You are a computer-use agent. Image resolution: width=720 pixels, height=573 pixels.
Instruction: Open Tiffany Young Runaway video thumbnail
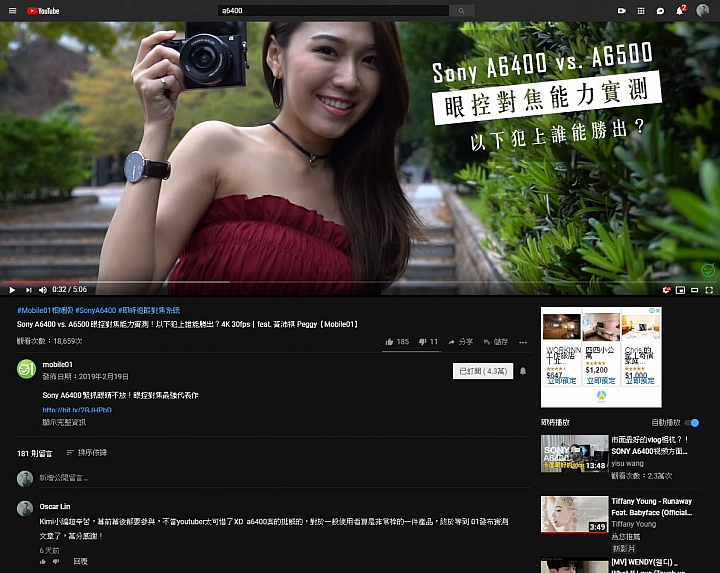[574, 515]
